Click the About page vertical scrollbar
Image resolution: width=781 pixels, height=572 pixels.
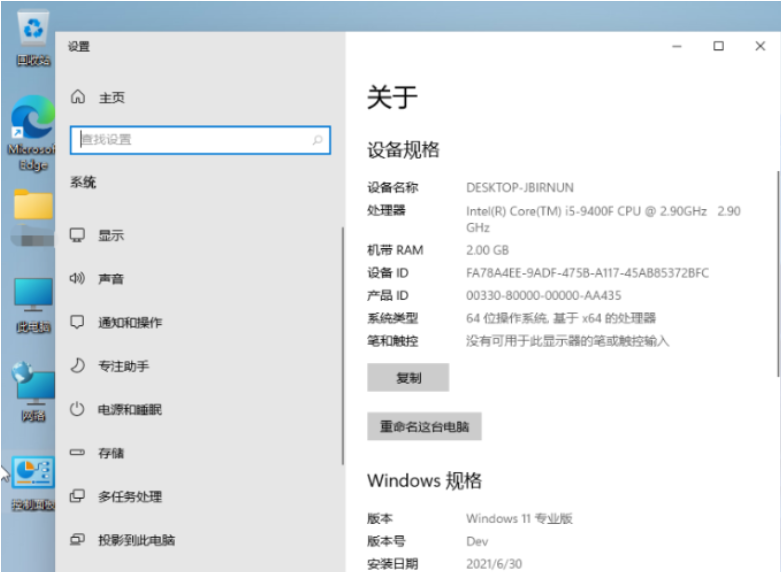[777, 270]
